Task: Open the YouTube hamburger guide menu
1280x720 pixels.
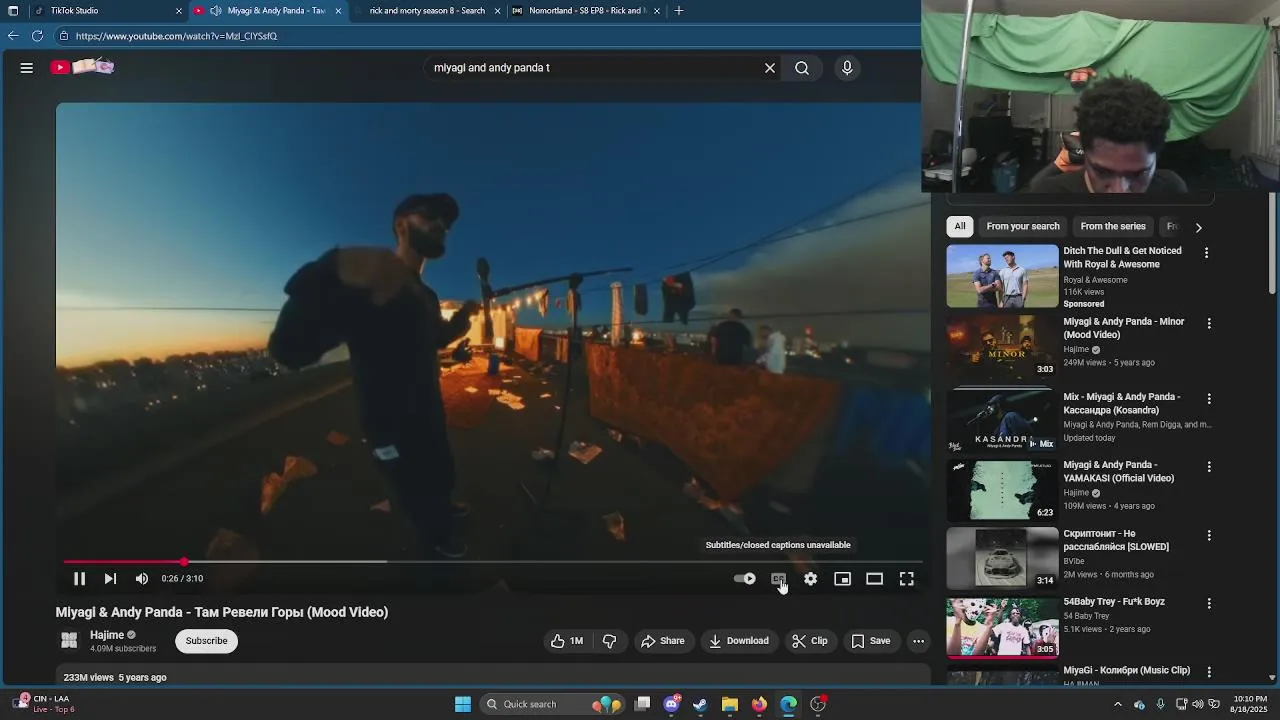Action: (27, 68)
